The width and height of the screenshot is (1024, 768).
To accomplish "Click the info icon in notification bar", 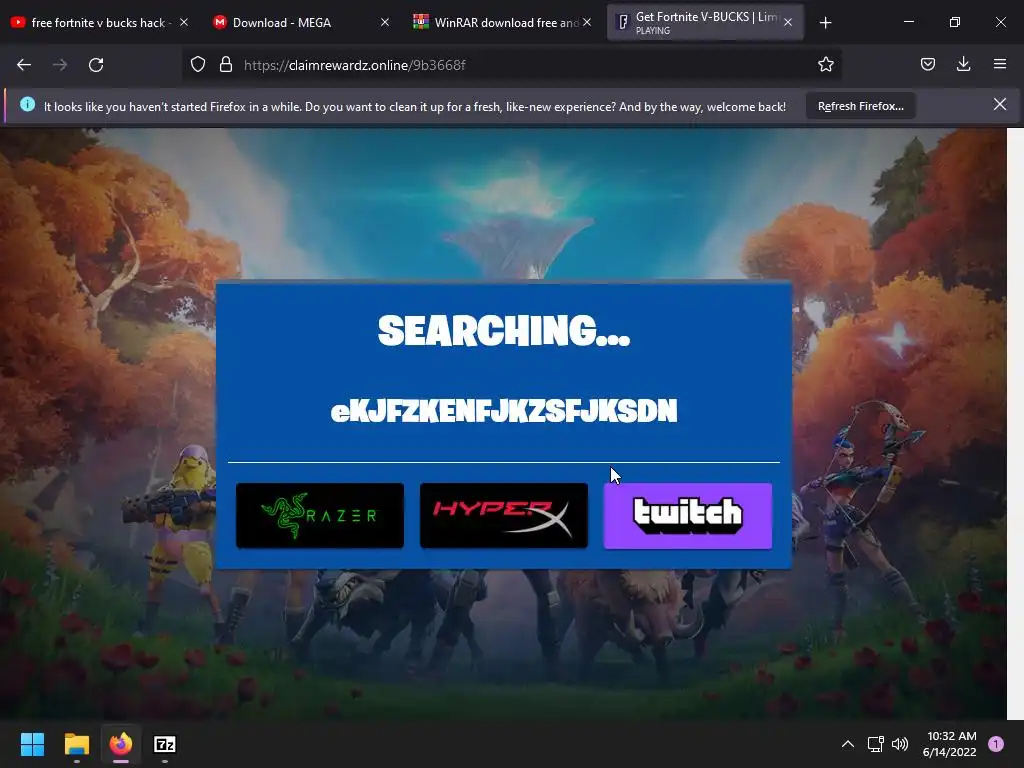I will click(x=27, y=104).
